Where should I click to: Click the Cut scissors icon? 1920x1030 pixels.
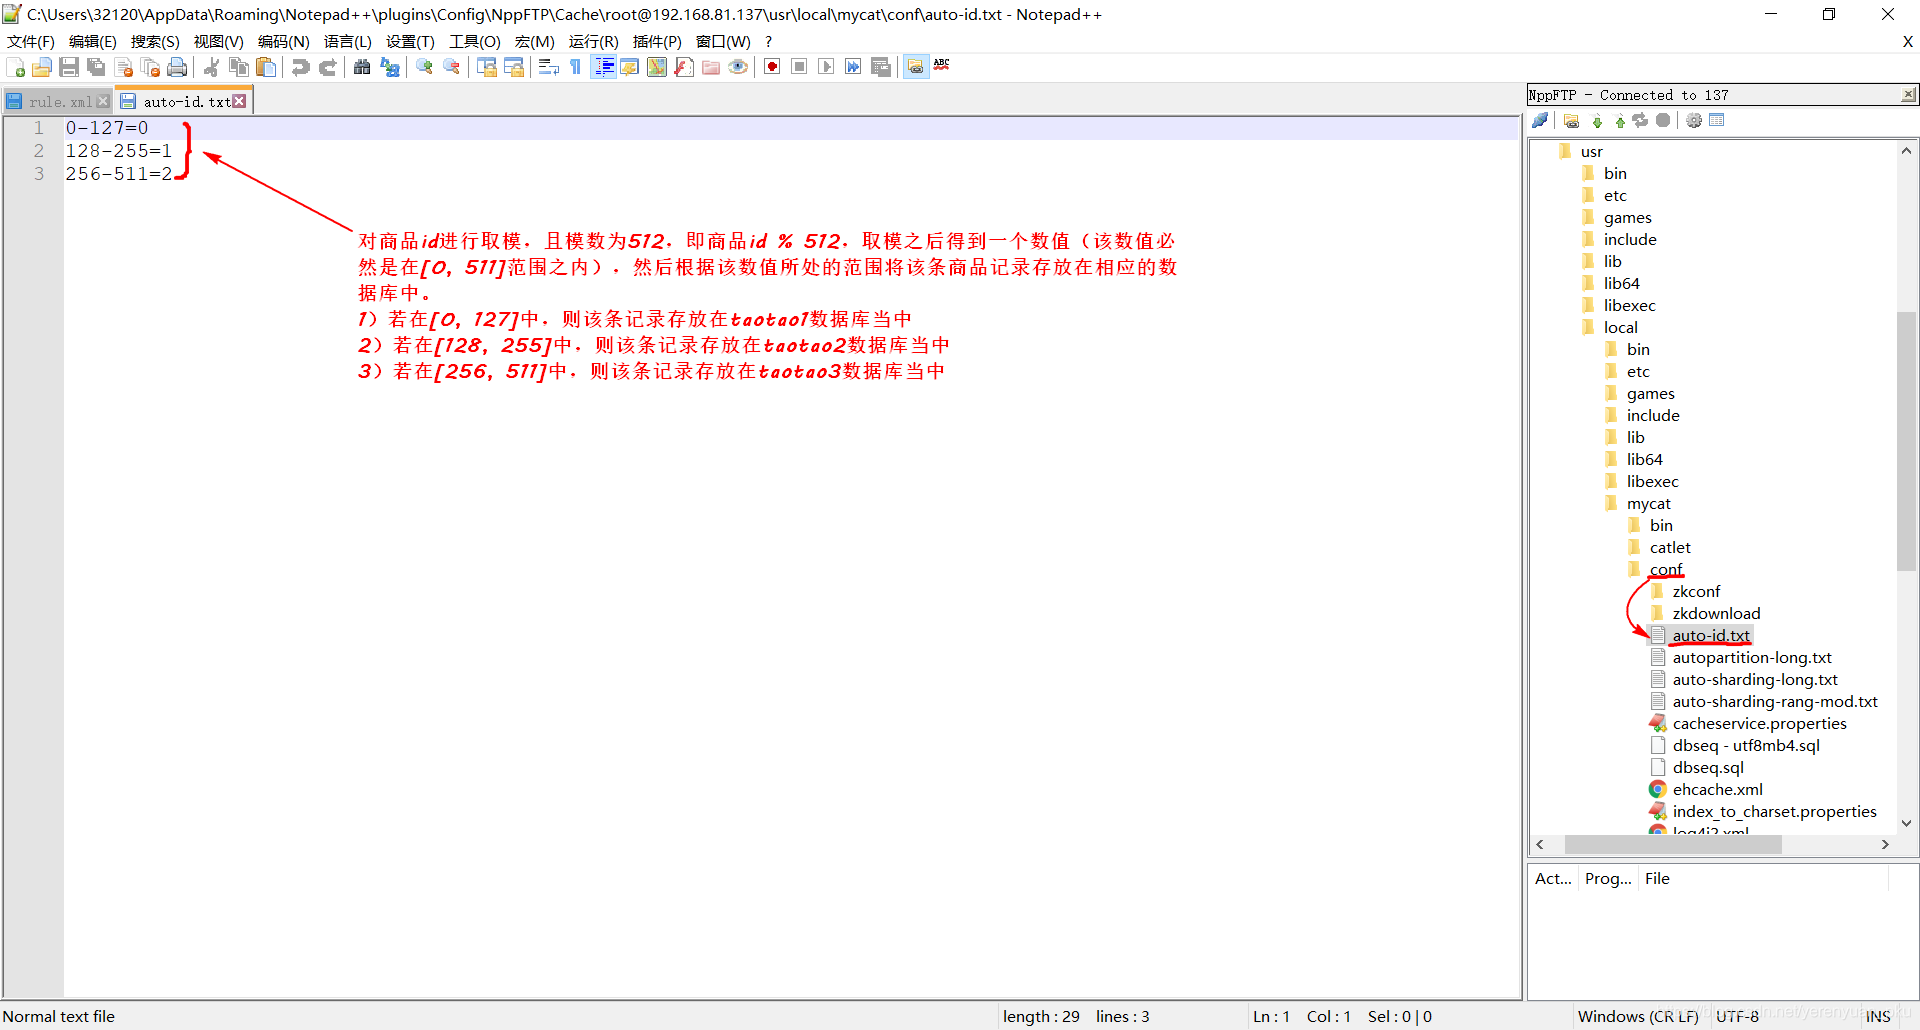pyautogui.click(x=211, y=67)
